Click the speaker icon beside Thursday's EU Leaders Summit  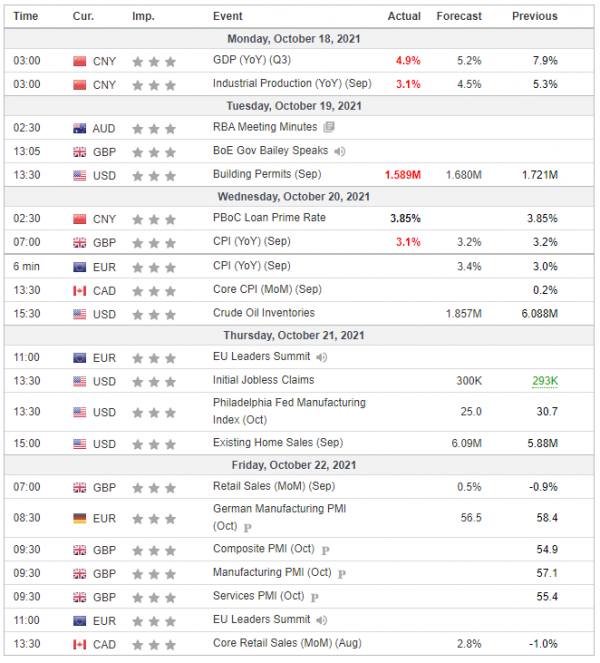[322, 357]
